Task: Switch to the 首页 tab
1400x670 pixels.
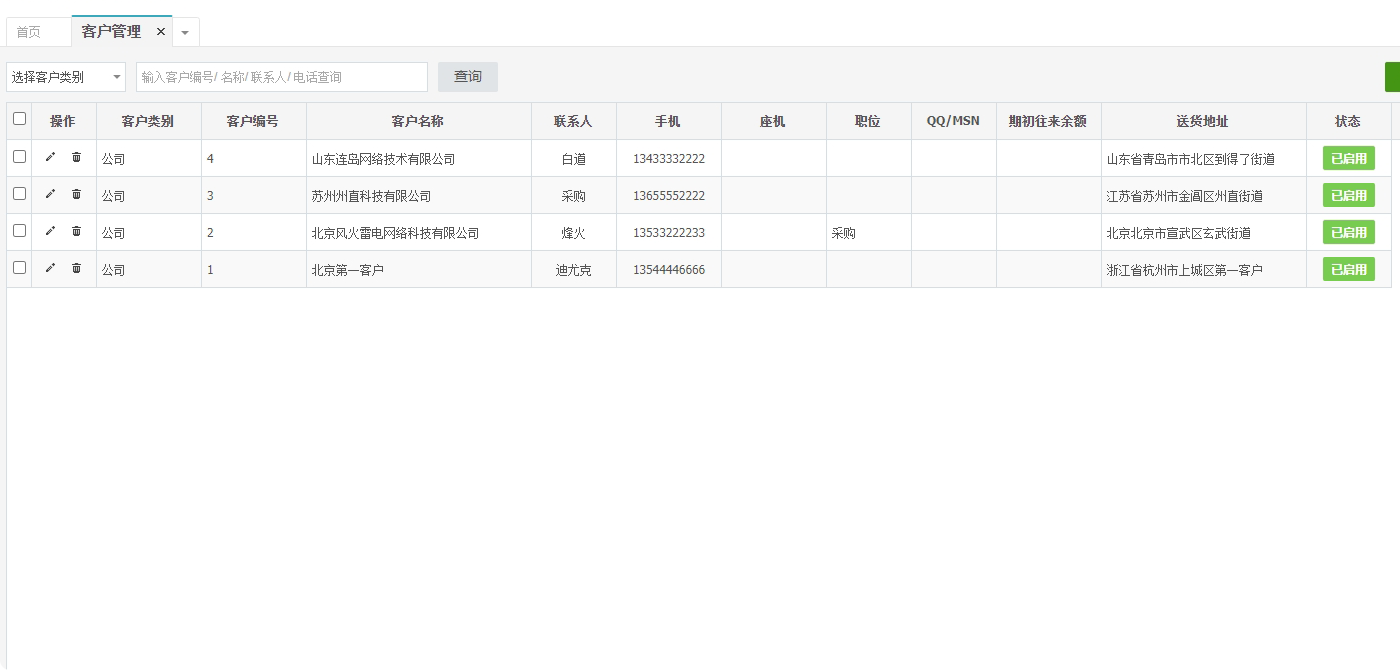Action: pos(29,32)
